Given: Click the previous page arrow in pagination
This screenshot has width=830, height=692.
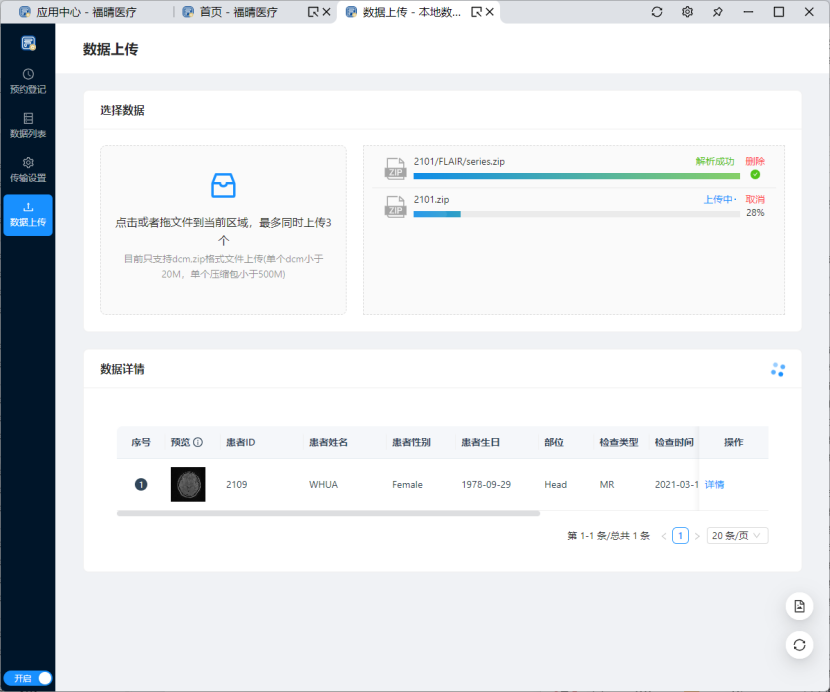Looking at the screenshot, I should tap(664, 536).
